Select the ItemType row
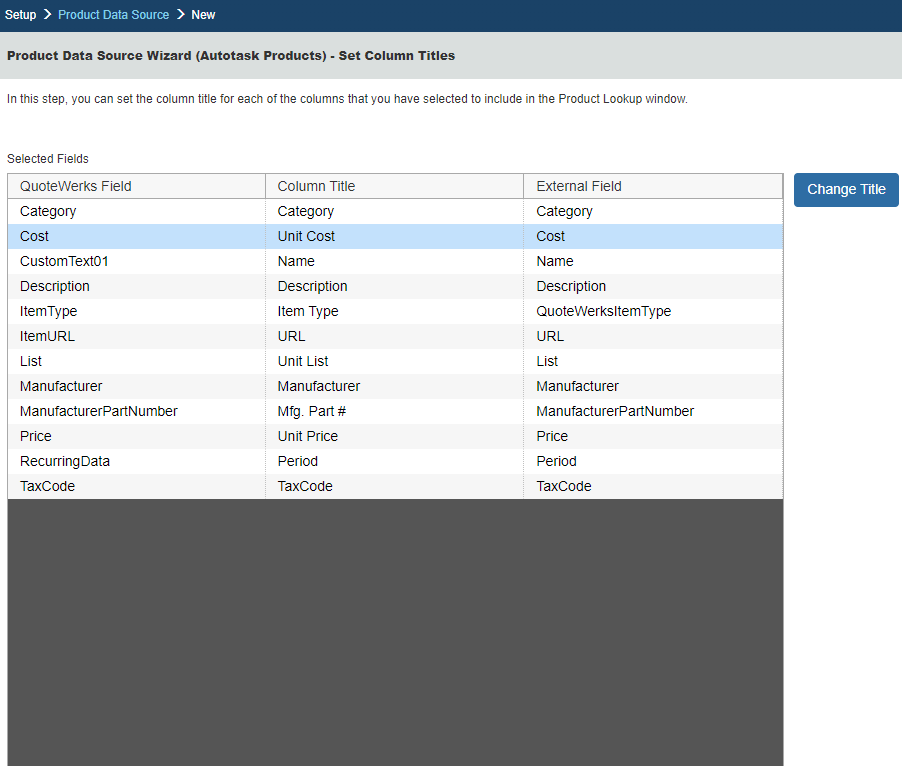Image resolution: width=902 pixels, height=766 pixels. coord(48,312)
